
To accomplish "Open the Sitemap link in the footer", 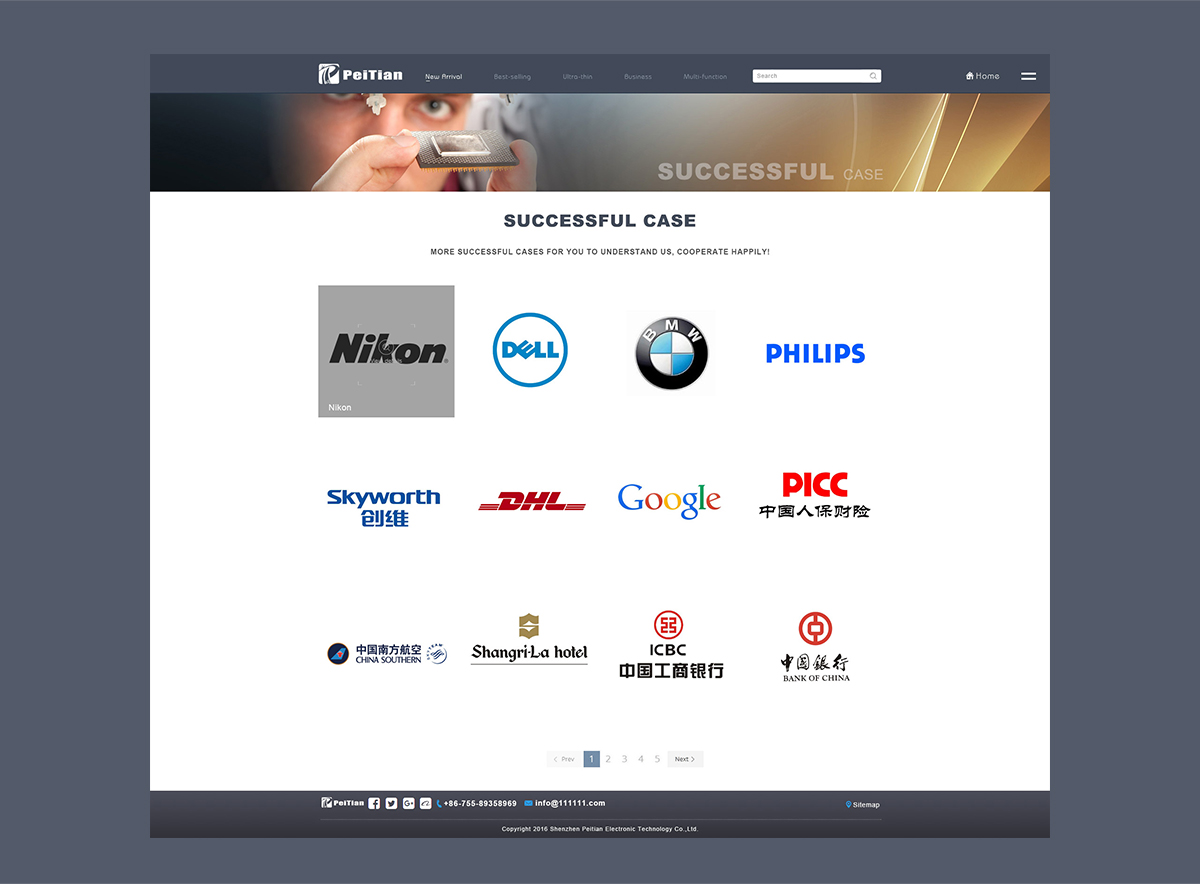I will click(863, 804).
